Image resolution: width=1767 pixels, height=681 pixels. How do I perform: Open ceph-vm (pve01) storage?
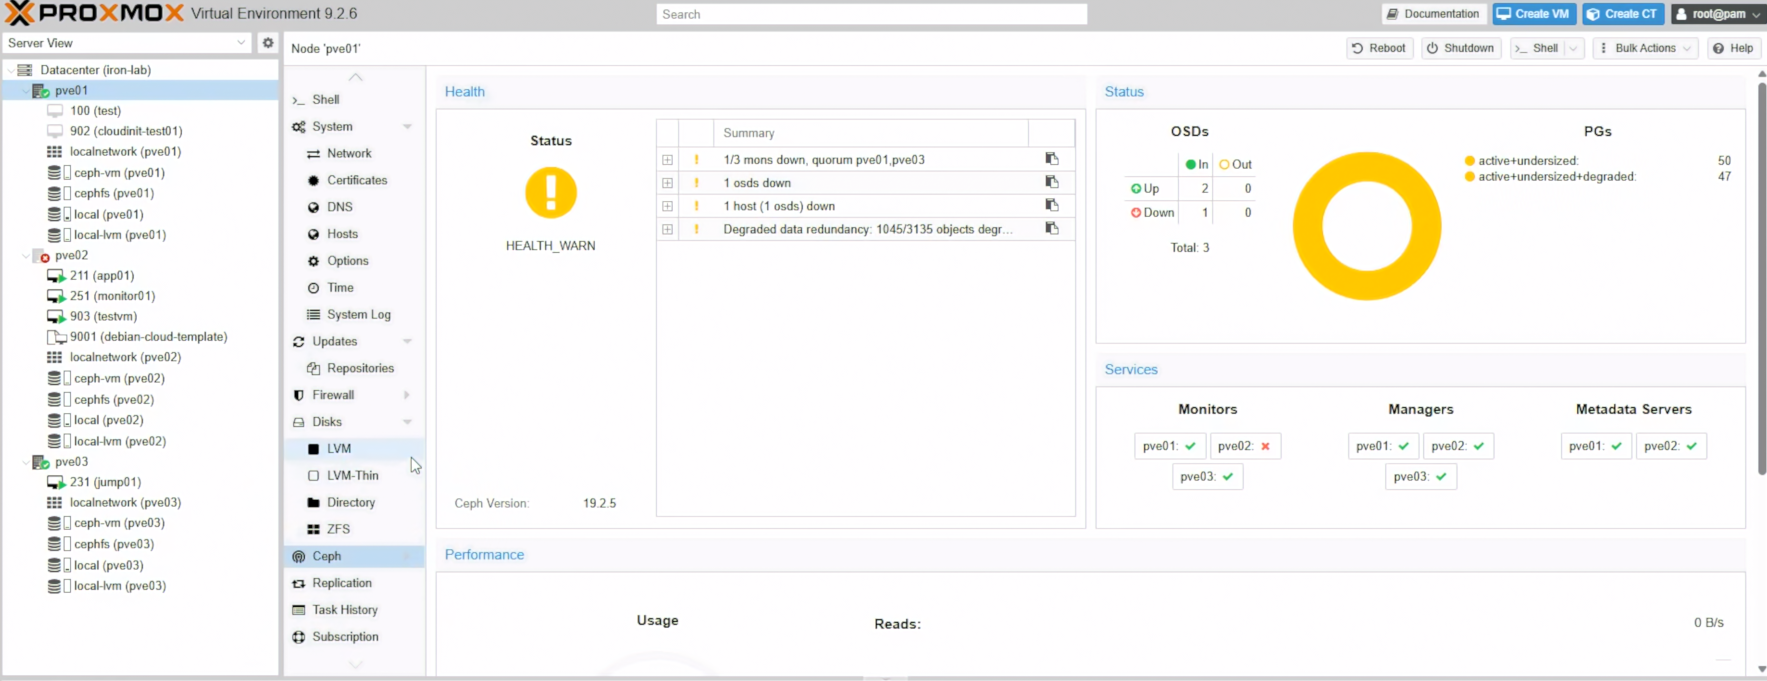point(118,173)
